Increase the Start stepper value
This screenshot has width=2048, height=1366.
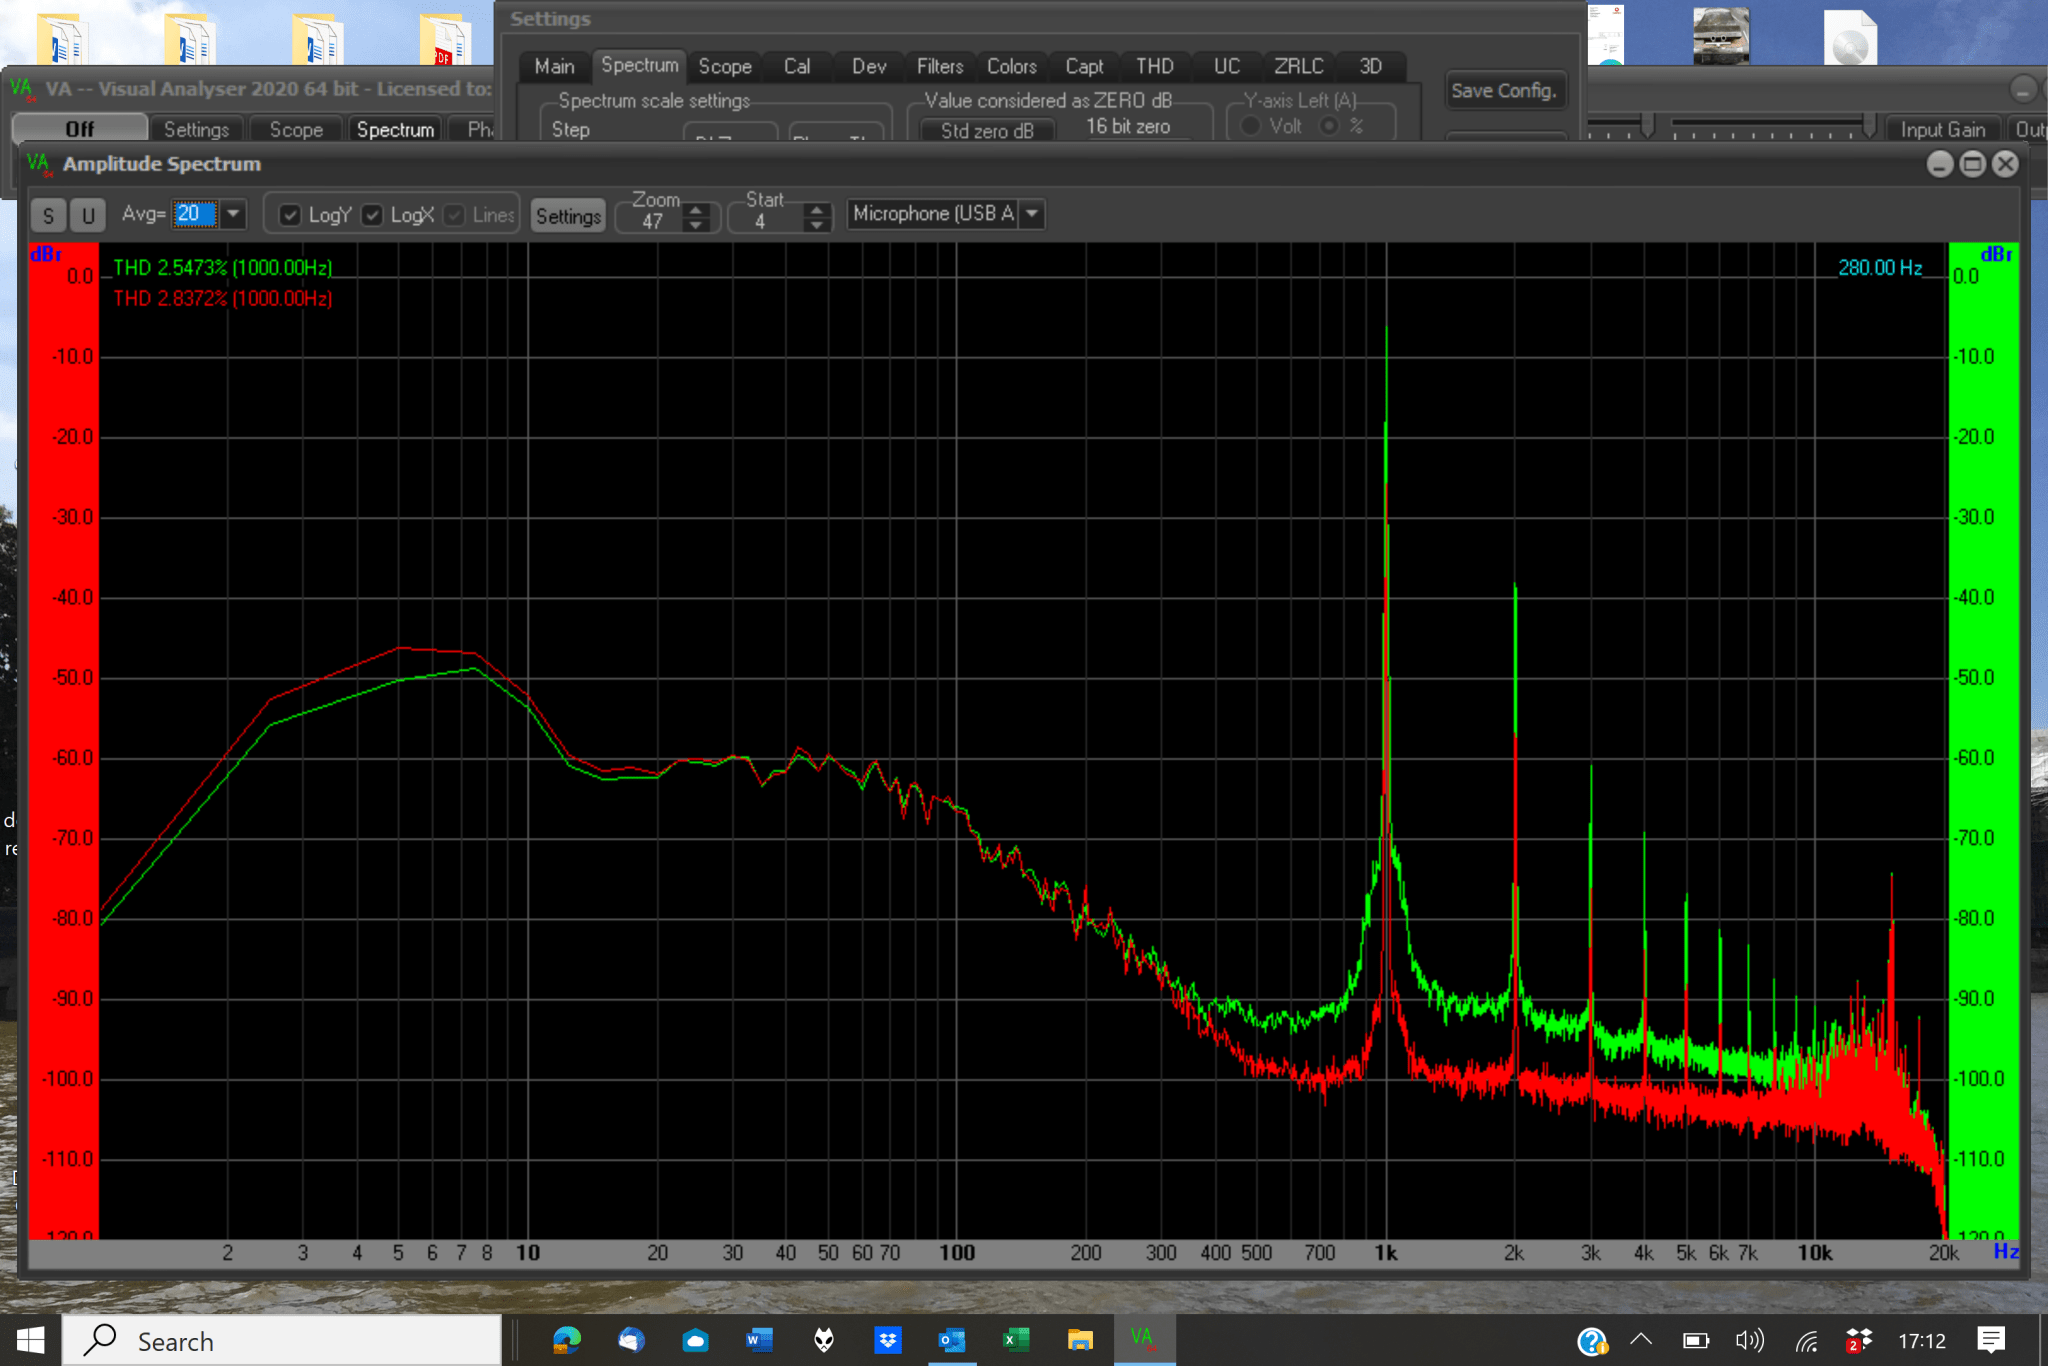pos(817,210)
